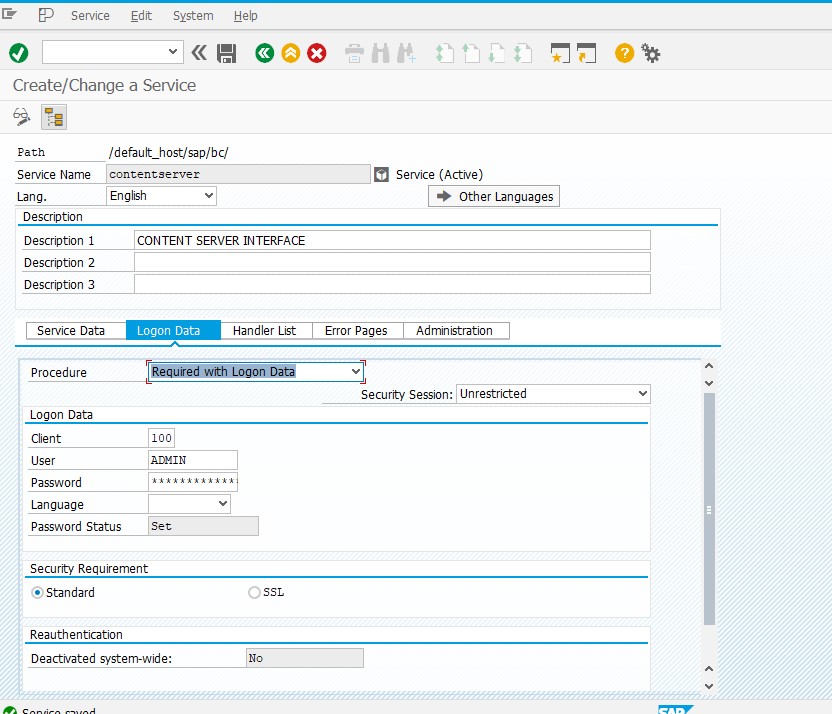Click the Description 1 text field
This screenshot has height=714, width=832.
(392, 240)
